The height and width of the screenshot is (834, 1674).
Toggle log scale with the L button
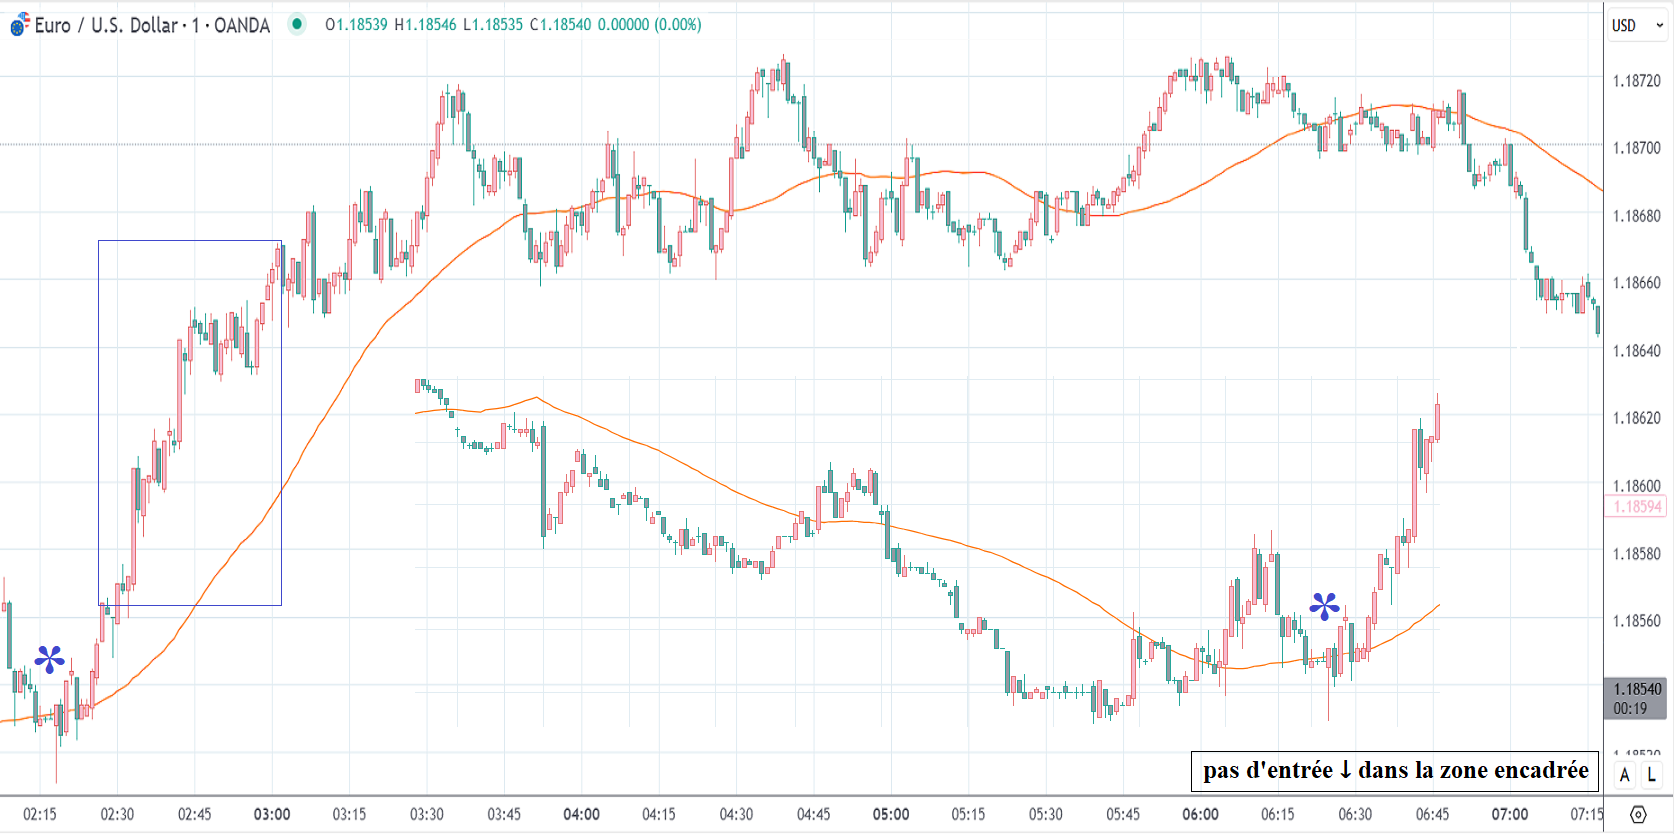1651,775
